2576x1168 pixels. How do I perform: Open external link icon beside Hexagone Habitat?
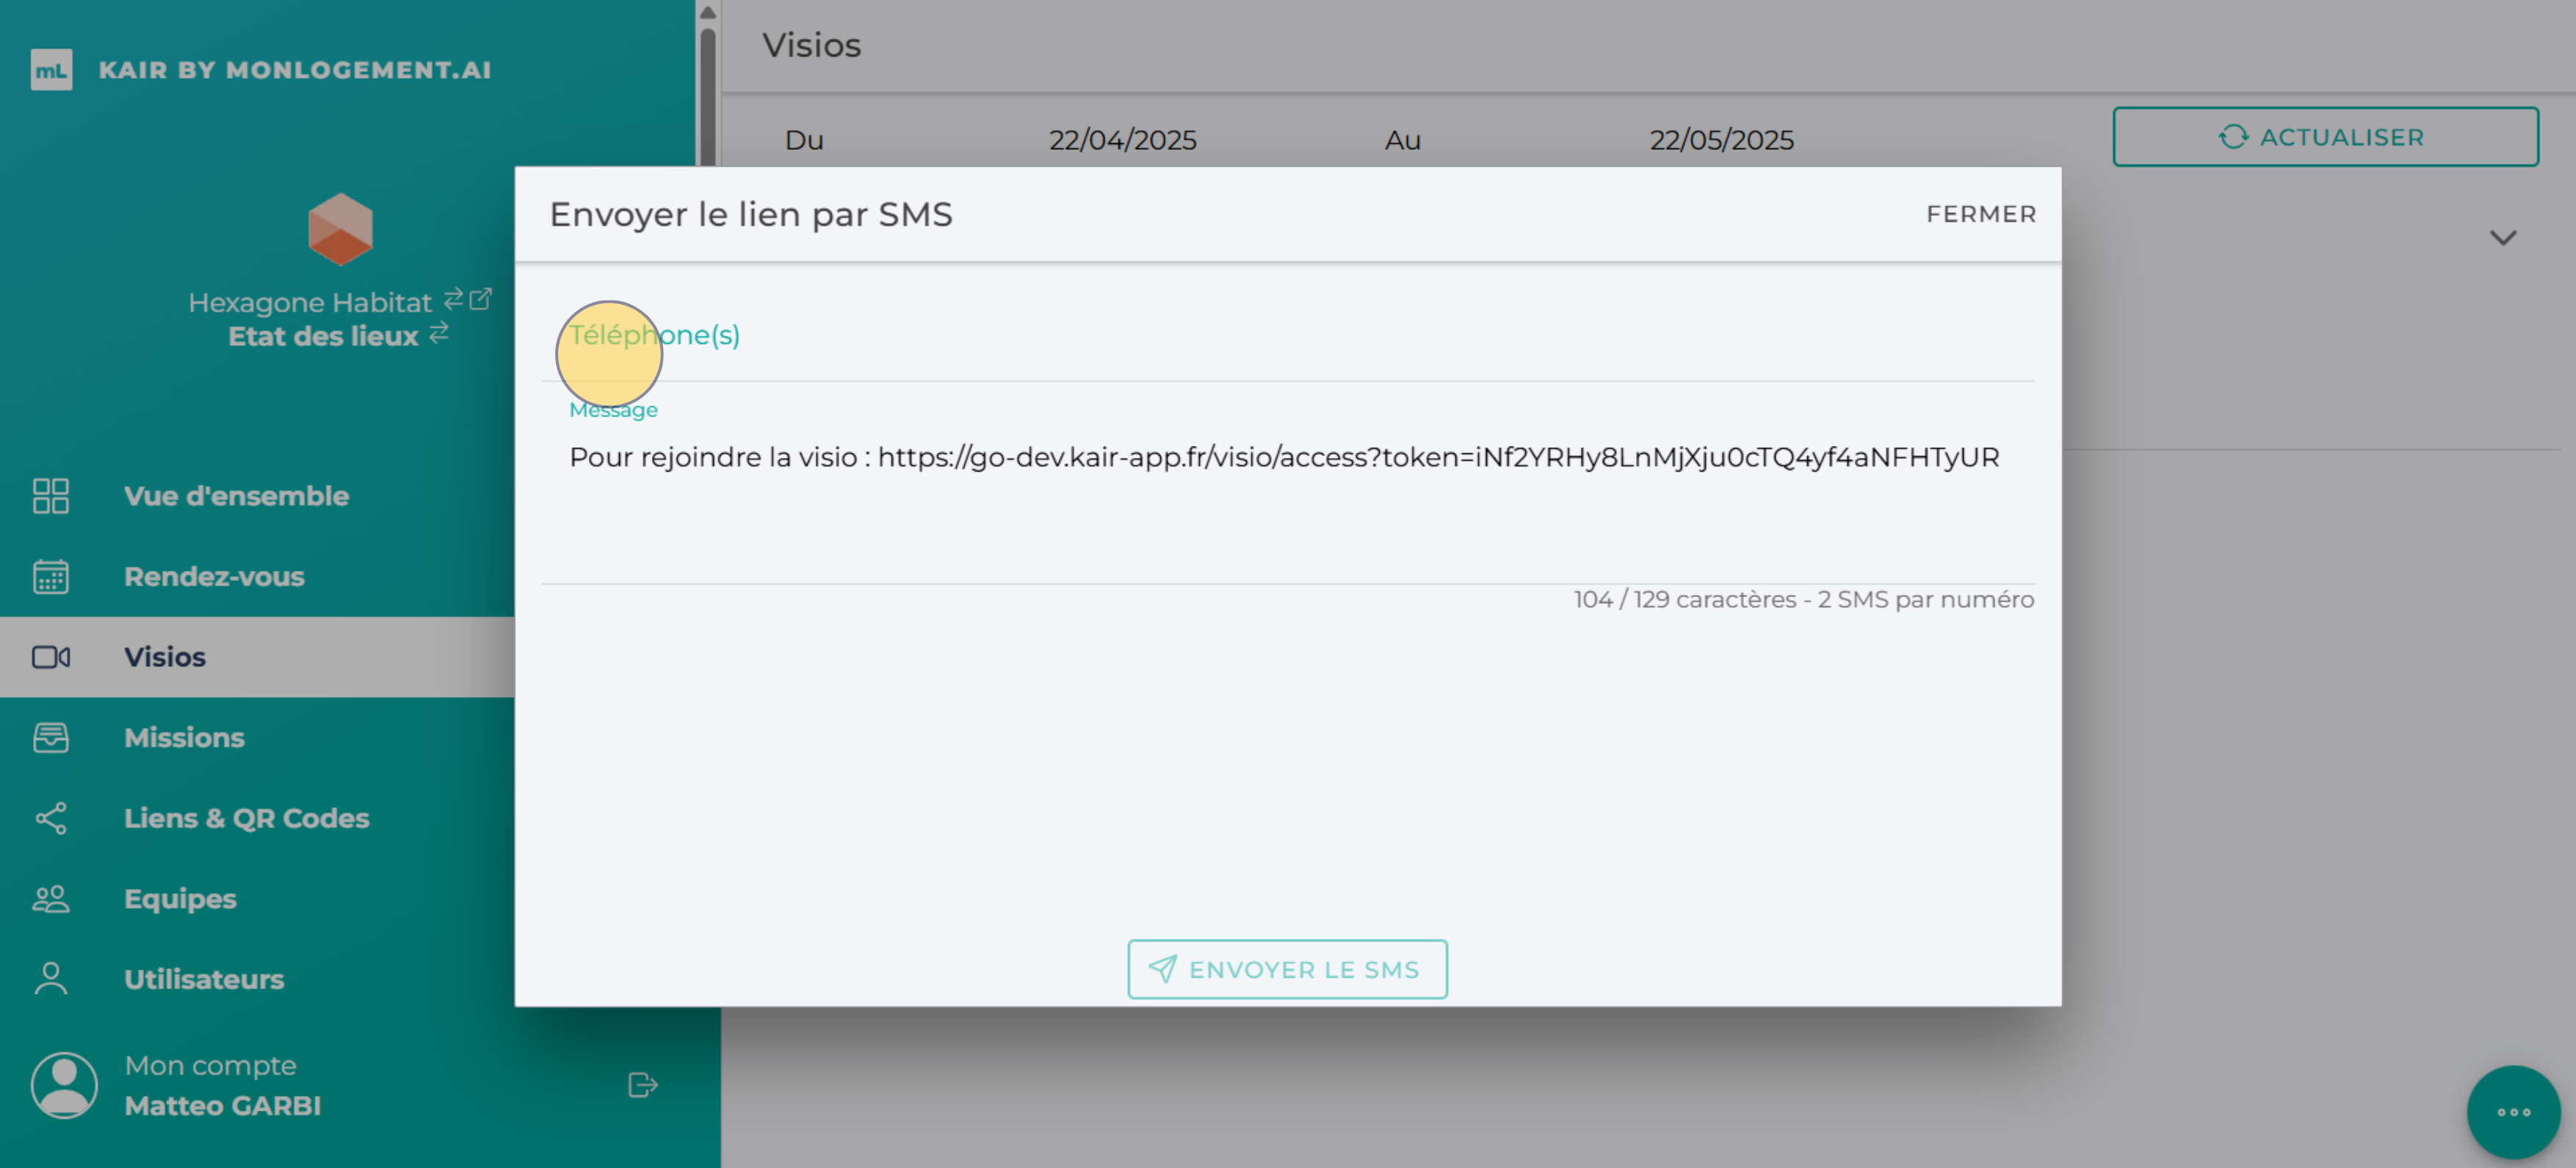point(481,299)
